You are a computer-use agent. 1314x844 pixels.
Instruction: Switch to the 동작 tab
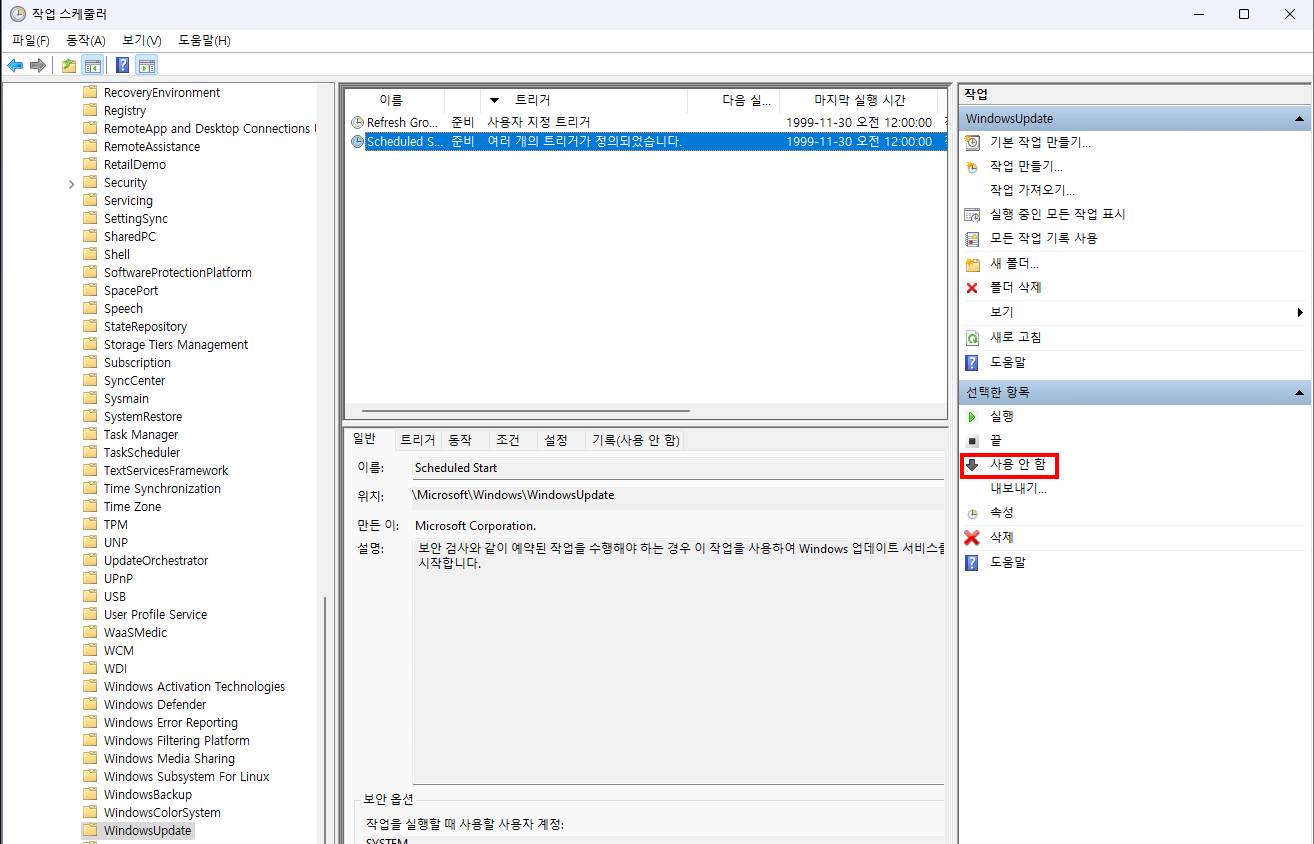click(460, 440)
